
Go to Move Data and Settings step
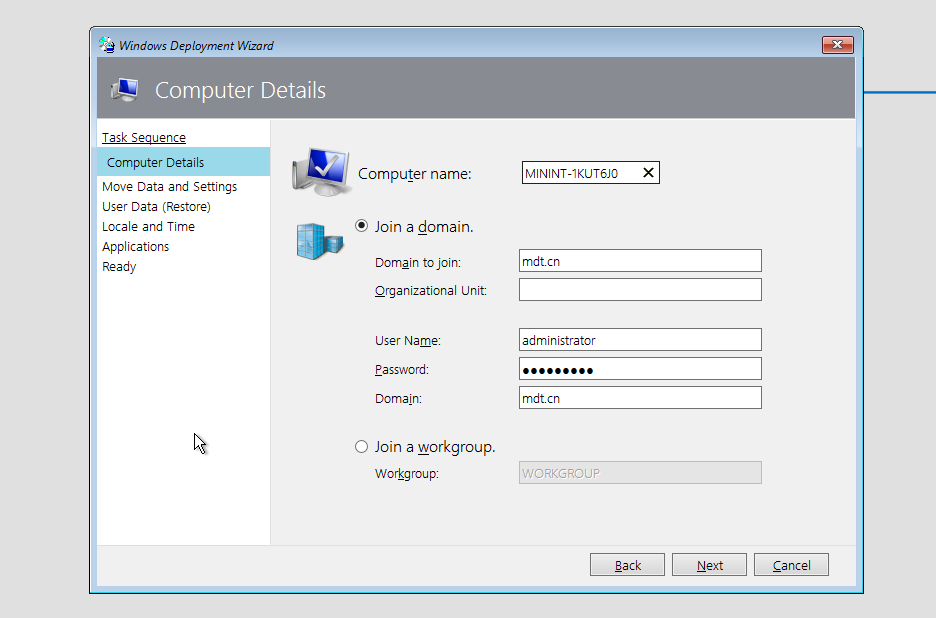point(169,187)
